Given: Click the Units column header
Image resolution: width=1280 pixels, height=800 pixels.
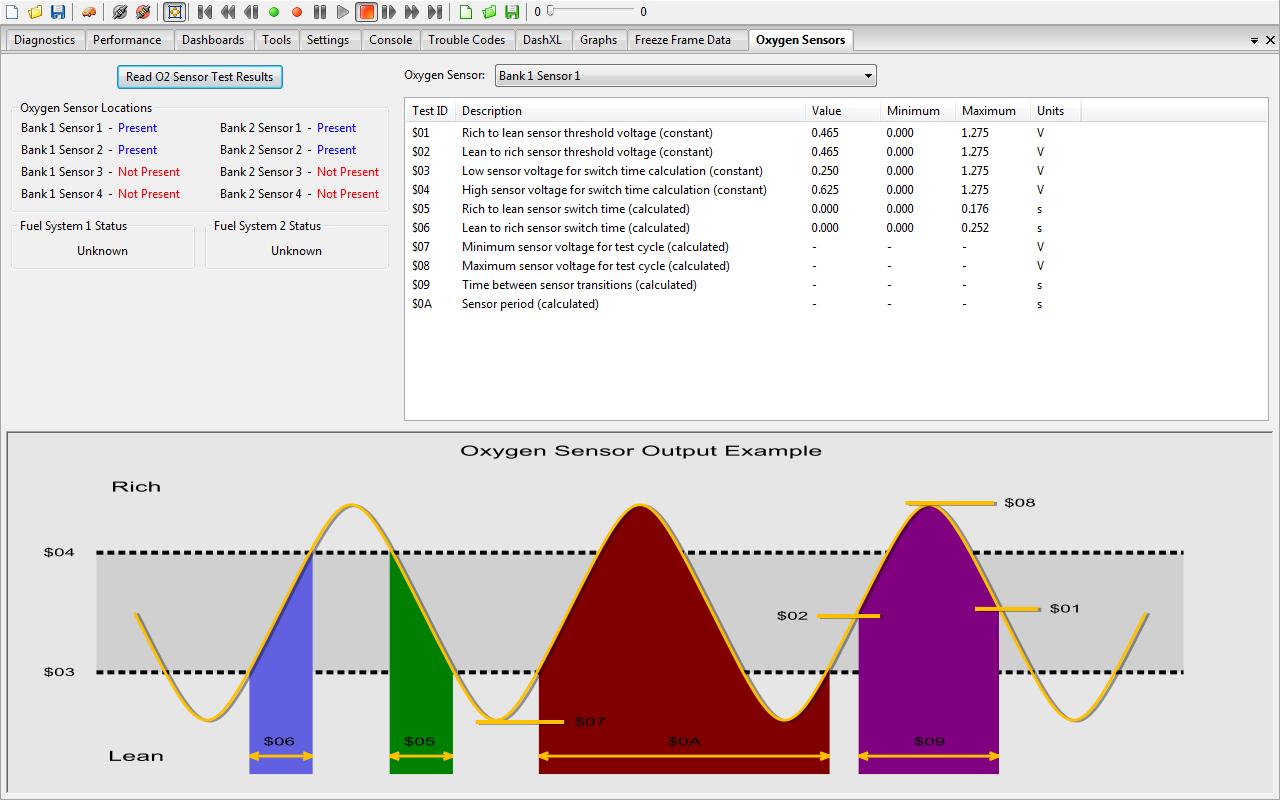Looking at the screenshot, I should (1055, 111).
